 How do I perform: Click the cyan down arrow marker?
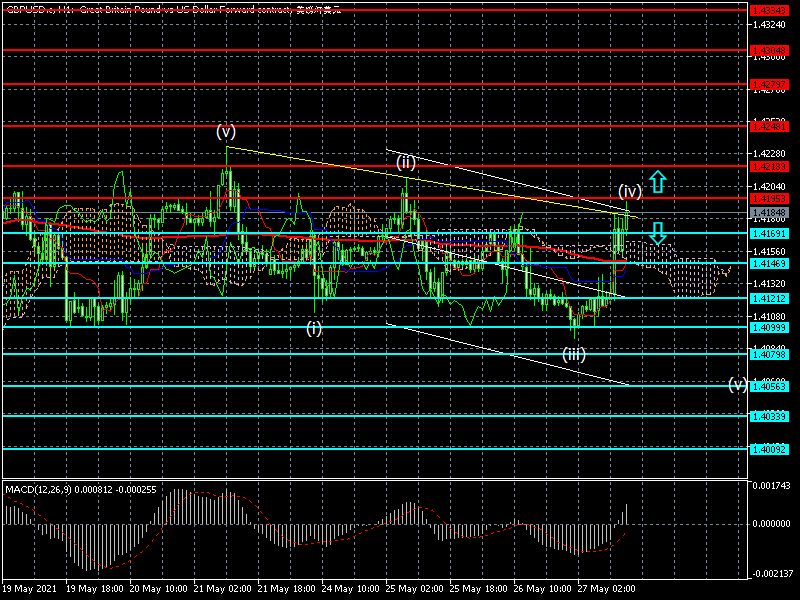(657, 233)
